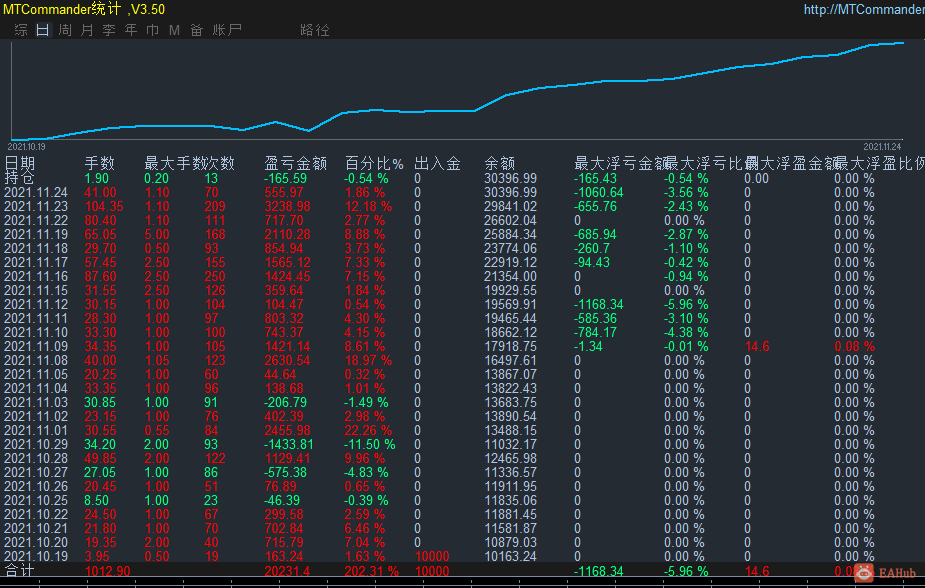
Task: Click the 路径 path button
Action: point(314,30)
